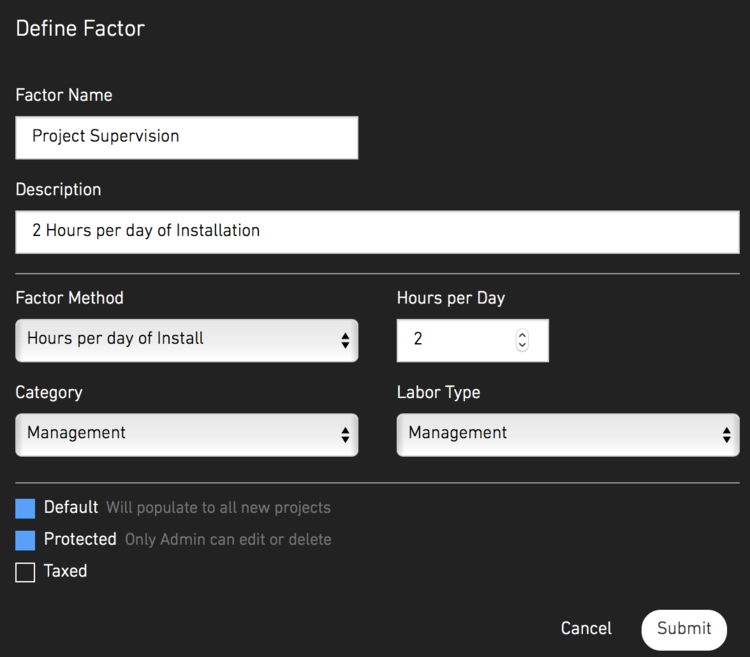
Task: Open the Factor Method dropdown
Action: 187,340
